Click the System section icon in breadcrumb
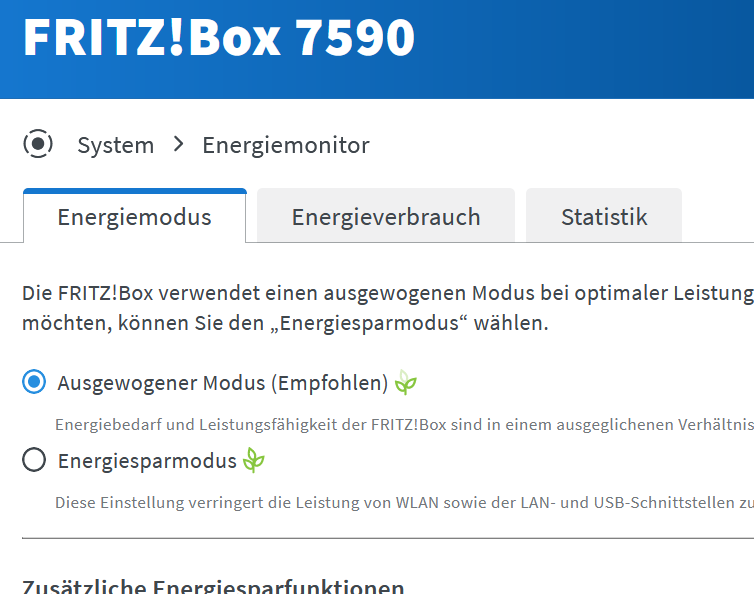Image resolution: width=754 pixels, height=594 pixels. (x=38, y=143)
